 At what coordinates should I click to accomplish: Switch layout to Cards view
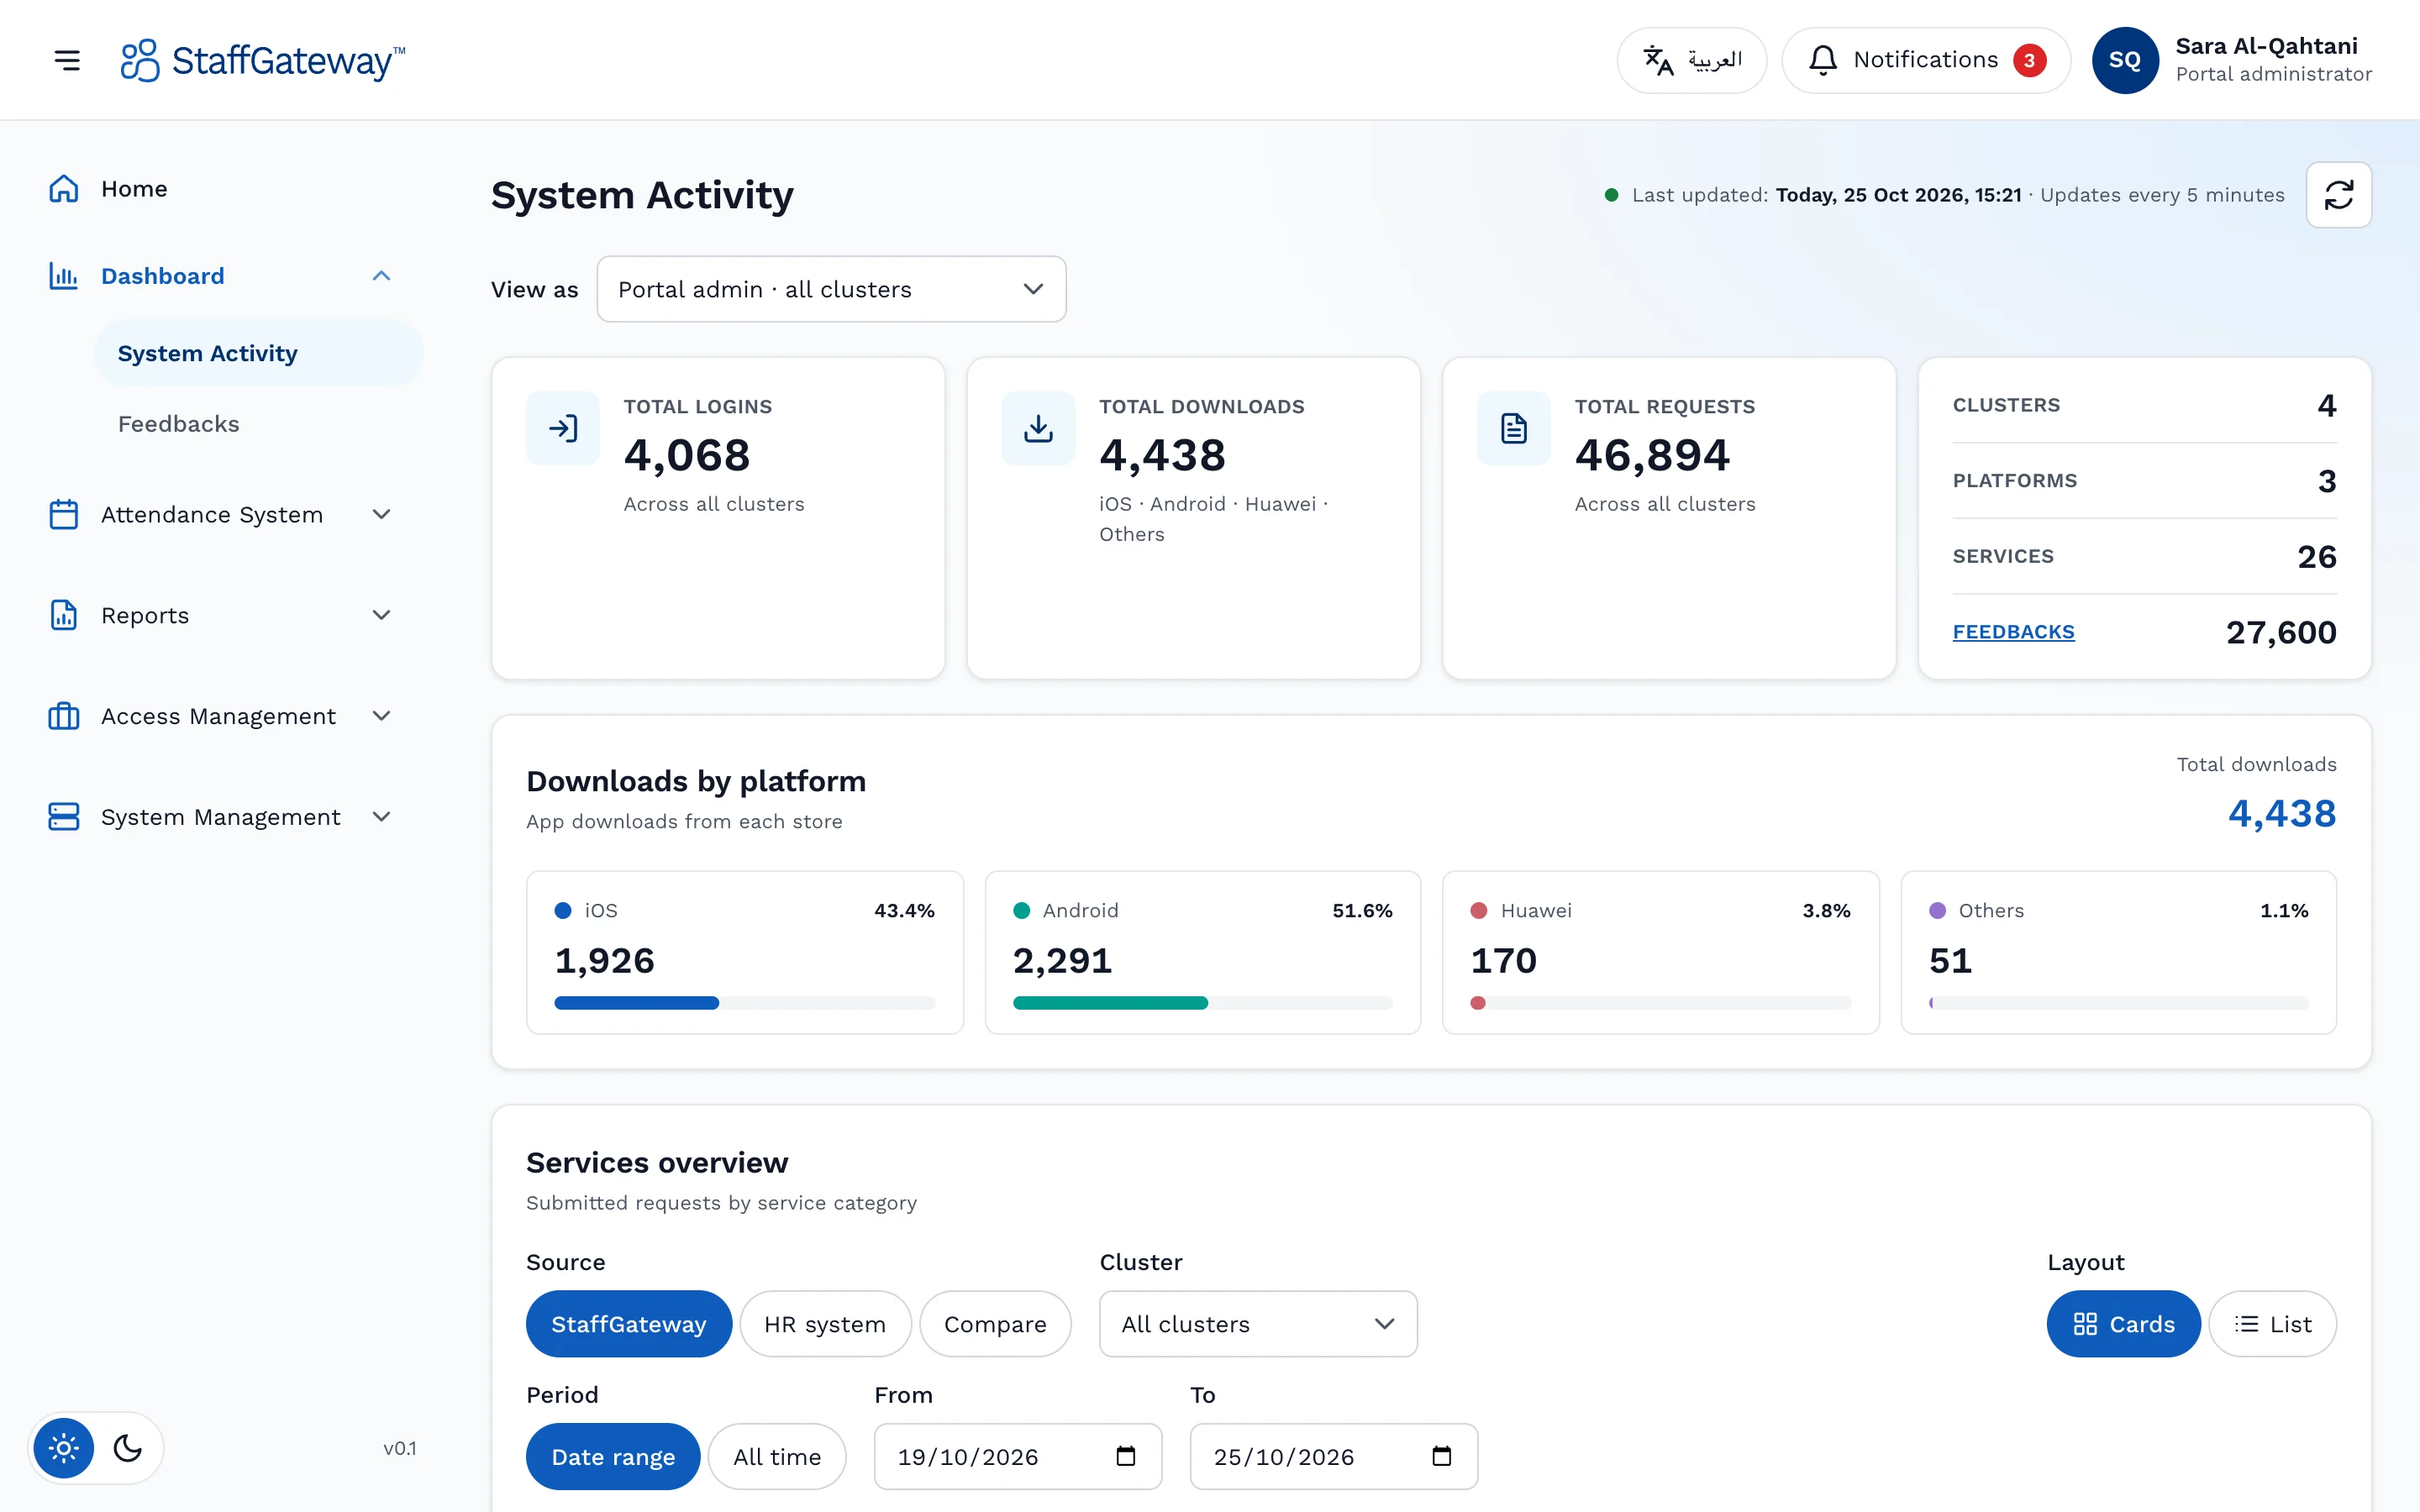point(2124,1323)
